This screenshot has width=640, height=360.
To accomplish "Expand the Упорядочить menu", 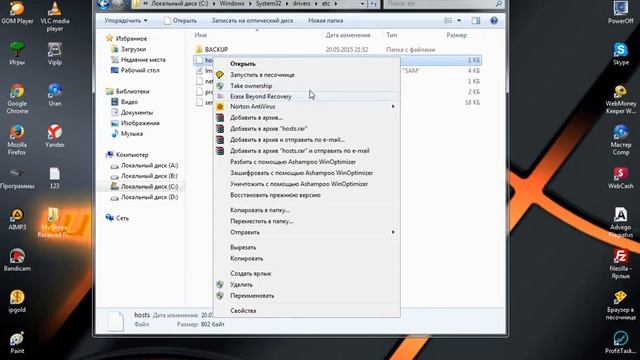I will pos(126,20).
